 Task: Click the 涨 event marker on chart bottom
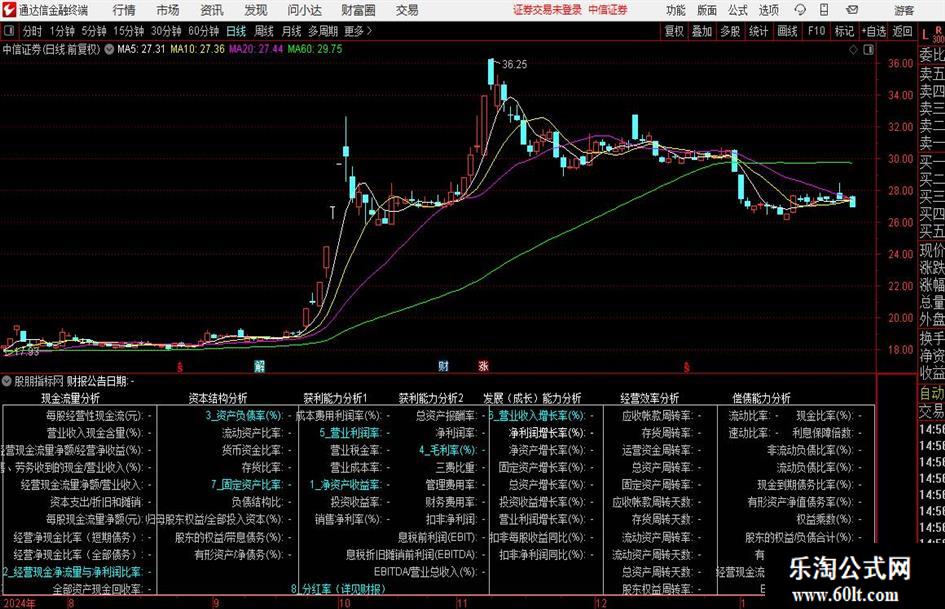[x=483, y=366]
